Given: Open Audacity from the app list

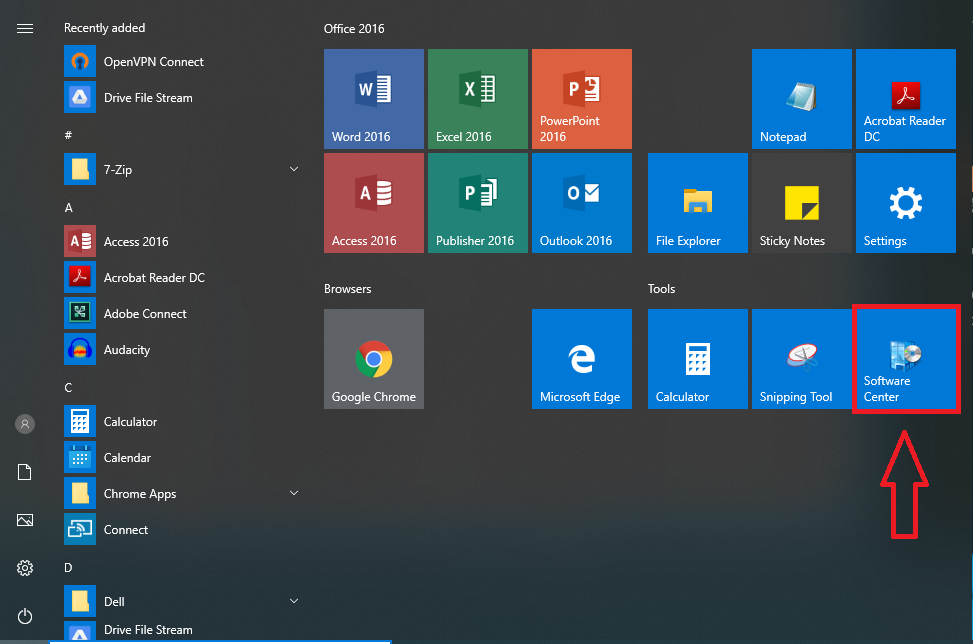Looking at the screenshot, I should [127, 350].
